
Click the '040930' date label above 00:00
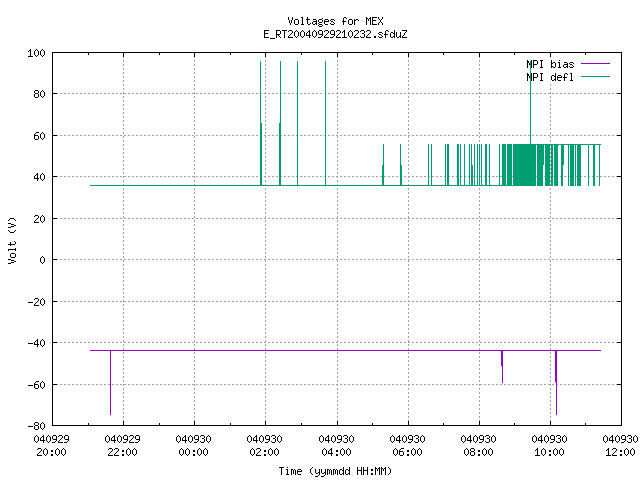point(193,439)
